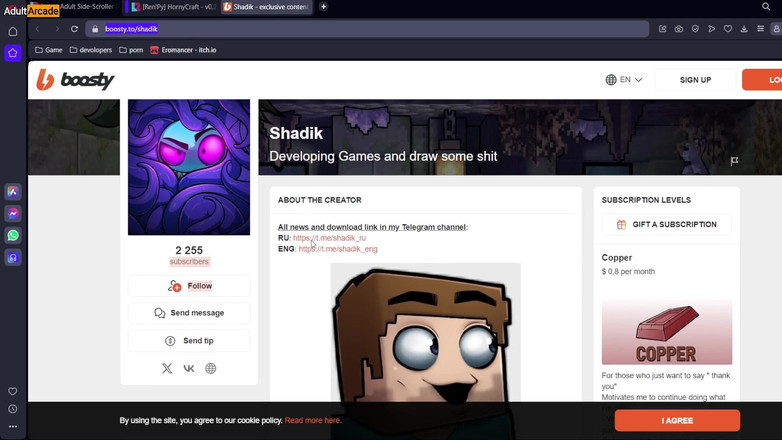Open the easy setup menu icon
This screenshot has height=440, width=782.
coord(761,29)
